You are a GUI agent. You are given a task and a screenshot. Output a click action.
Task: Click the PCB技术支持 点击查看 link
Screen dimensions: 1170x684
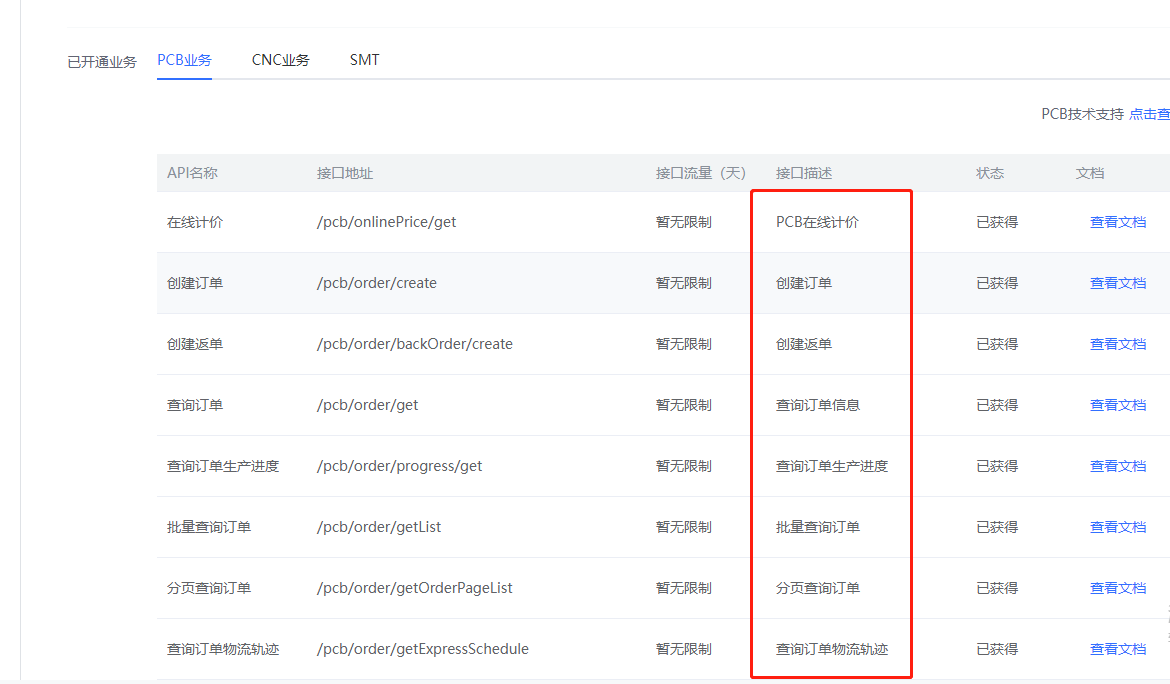click(1149, 114)
